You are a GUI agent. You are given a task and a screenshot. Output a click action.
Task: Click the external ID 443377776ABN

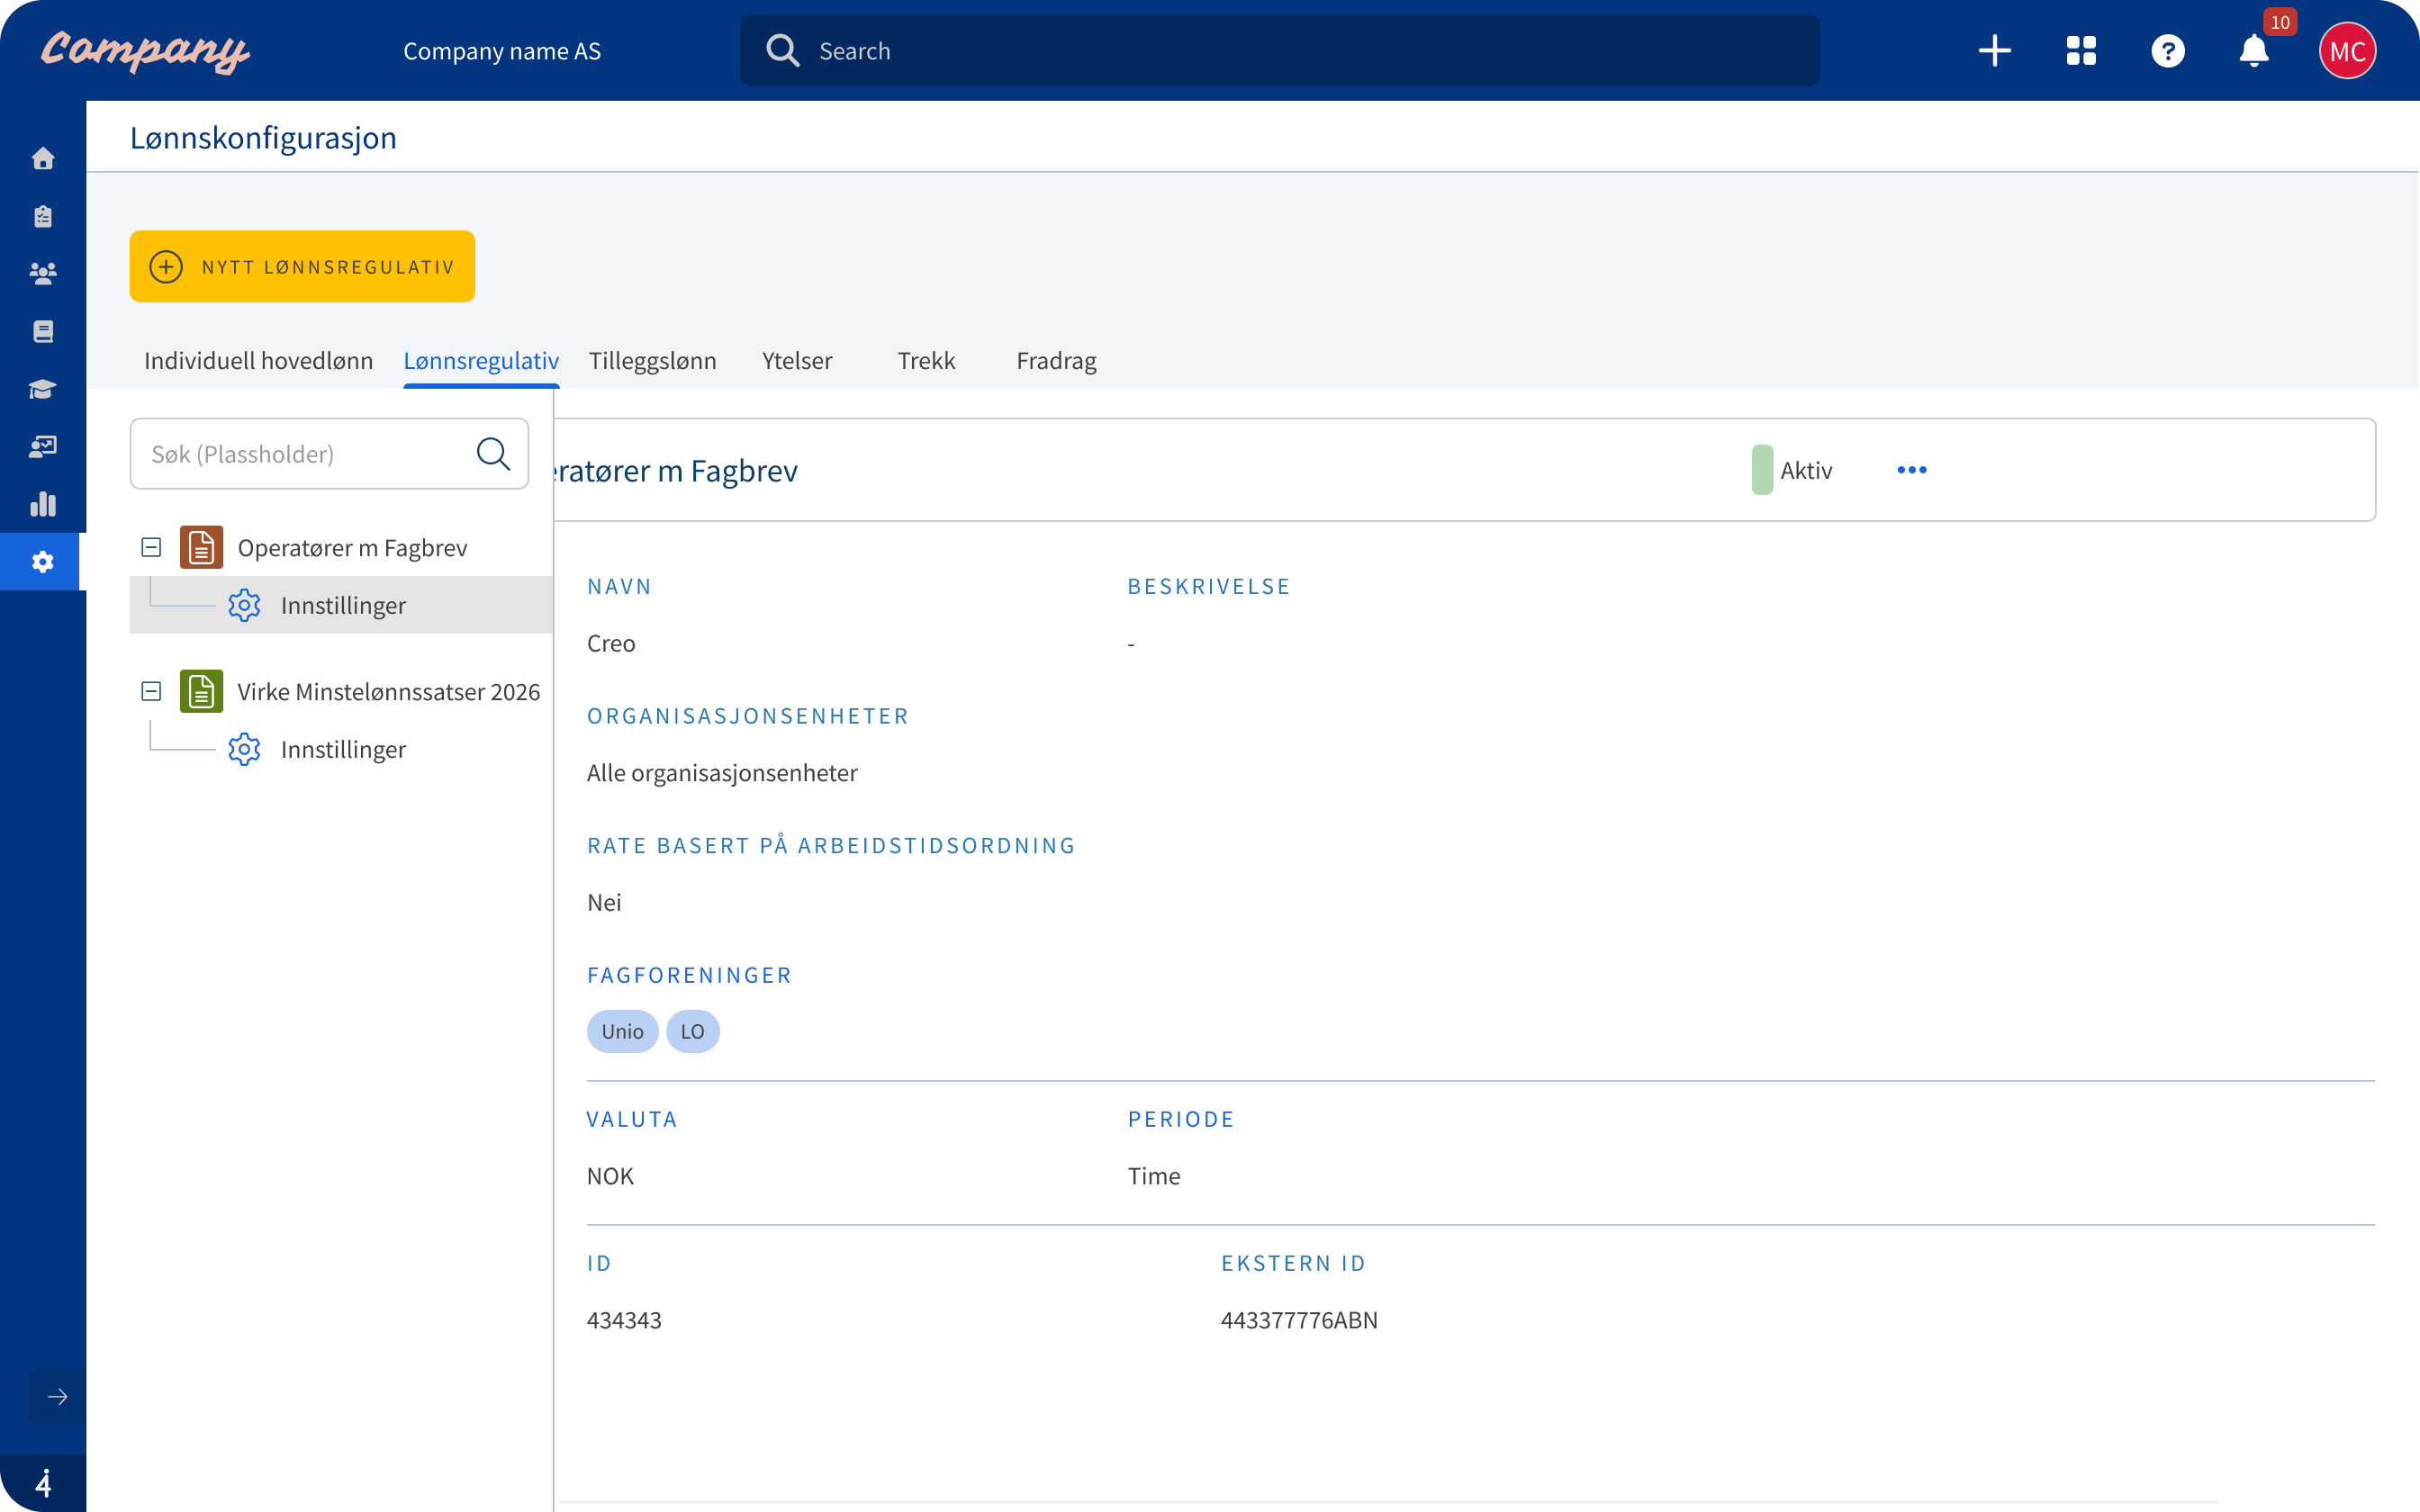click(x=1299, y=1320)
